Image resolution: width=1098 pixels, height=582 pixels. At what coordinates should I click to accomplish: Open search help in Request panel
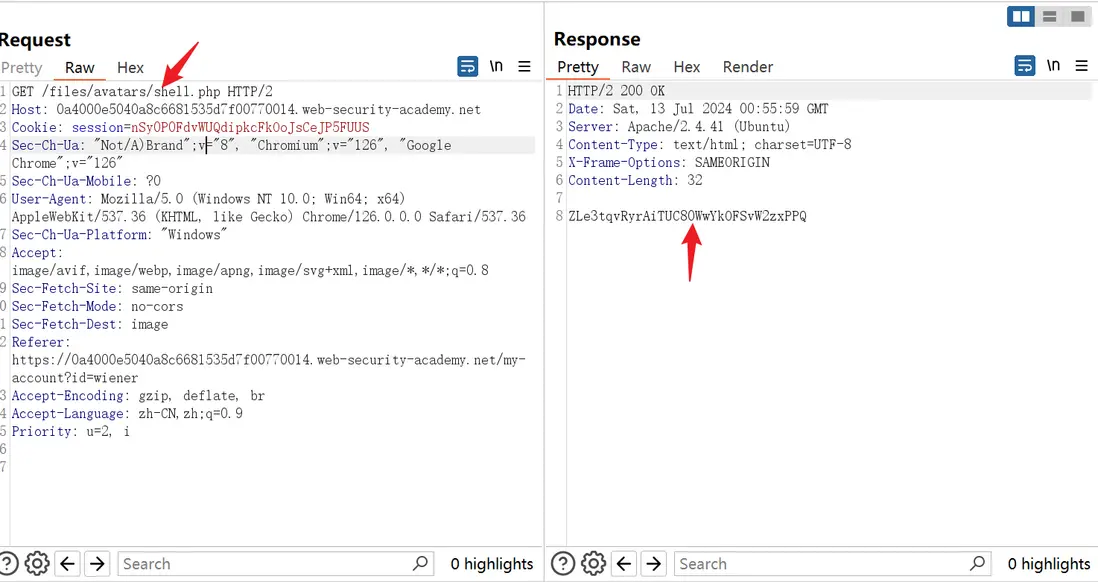point(8,564)
